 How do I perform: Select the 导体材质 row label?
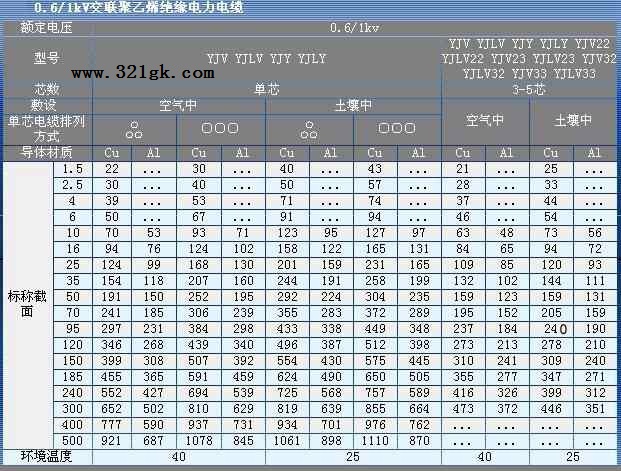click(x=46, y=153)
